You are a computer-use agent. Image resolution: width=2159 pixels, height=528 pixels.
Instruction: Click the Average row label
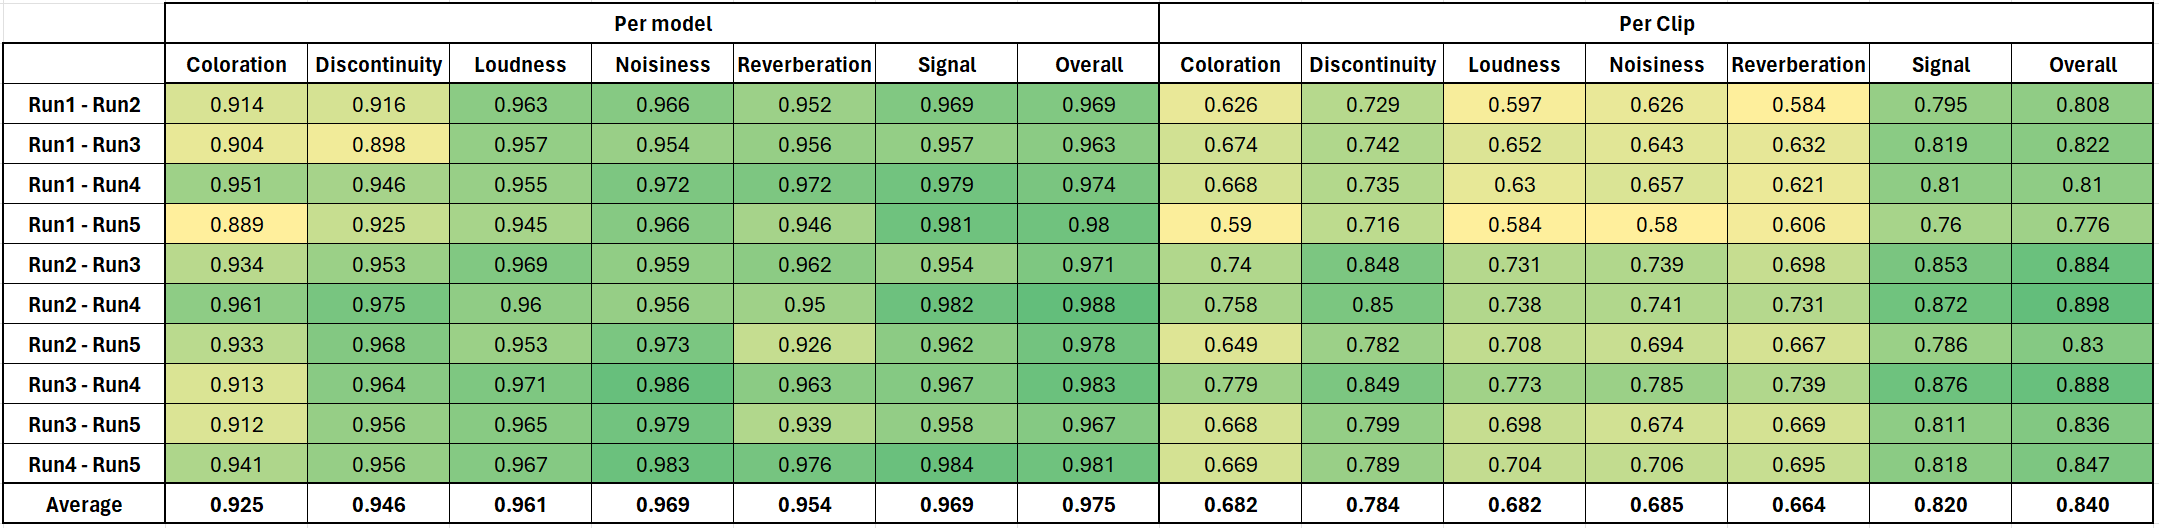(x=84, y=505)
